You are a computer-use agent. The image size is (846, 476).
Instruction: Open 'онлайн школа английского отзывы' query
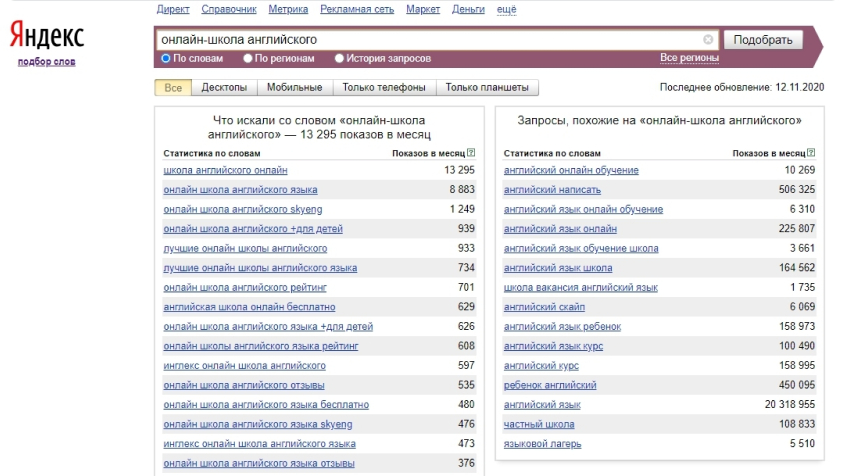(x=243, y=385)
